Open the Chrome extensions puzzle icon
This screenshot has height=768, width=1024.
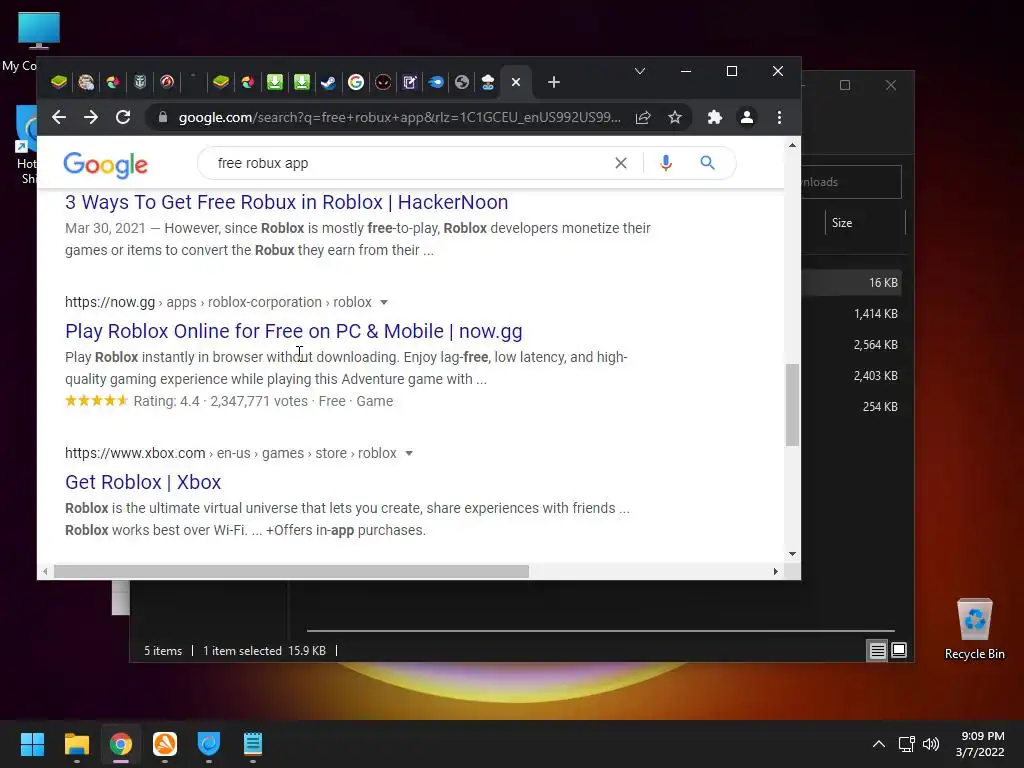click(x=715, y=118)
